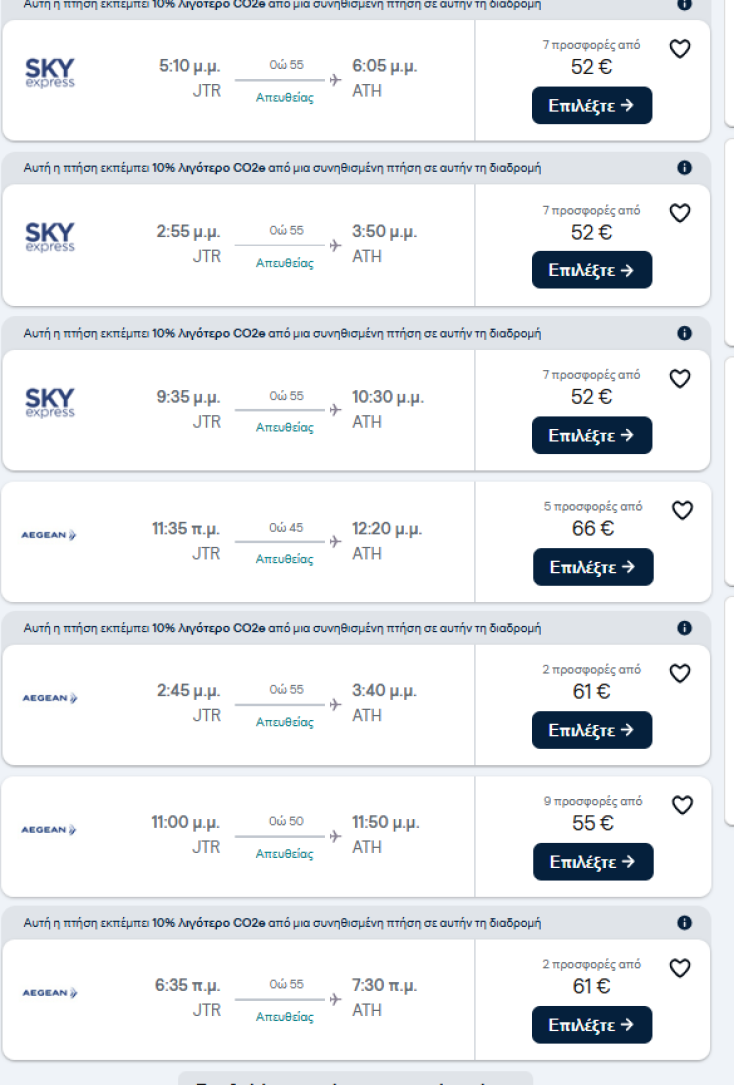The height and width of the screenshot is (1085, 734).
Task: Click Επιλέξτε for 2:45 μ.μ. Aegean flight
Action: point(592,730)
